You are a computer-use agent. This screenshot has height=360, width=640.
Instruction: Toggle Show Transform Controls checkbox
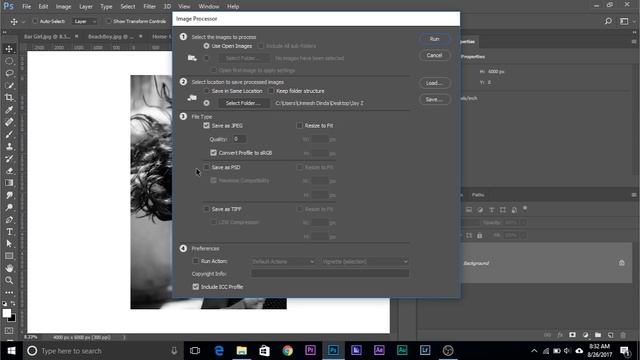point(108,21)
